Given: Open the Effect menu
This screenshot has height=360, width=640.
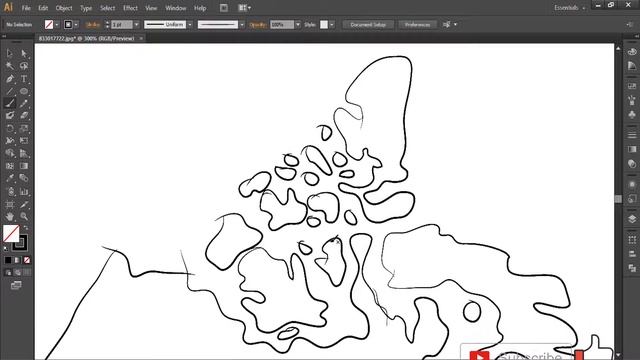Looking at the screenshot, I should [130, 8].
